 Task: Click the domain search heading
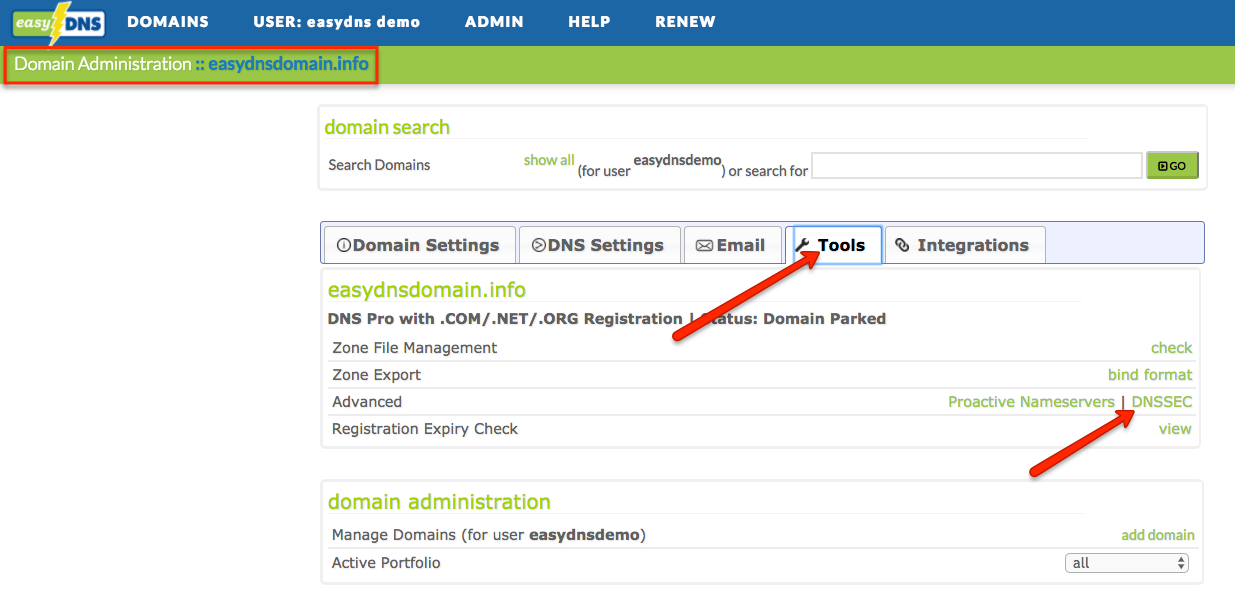coord(387,127)
